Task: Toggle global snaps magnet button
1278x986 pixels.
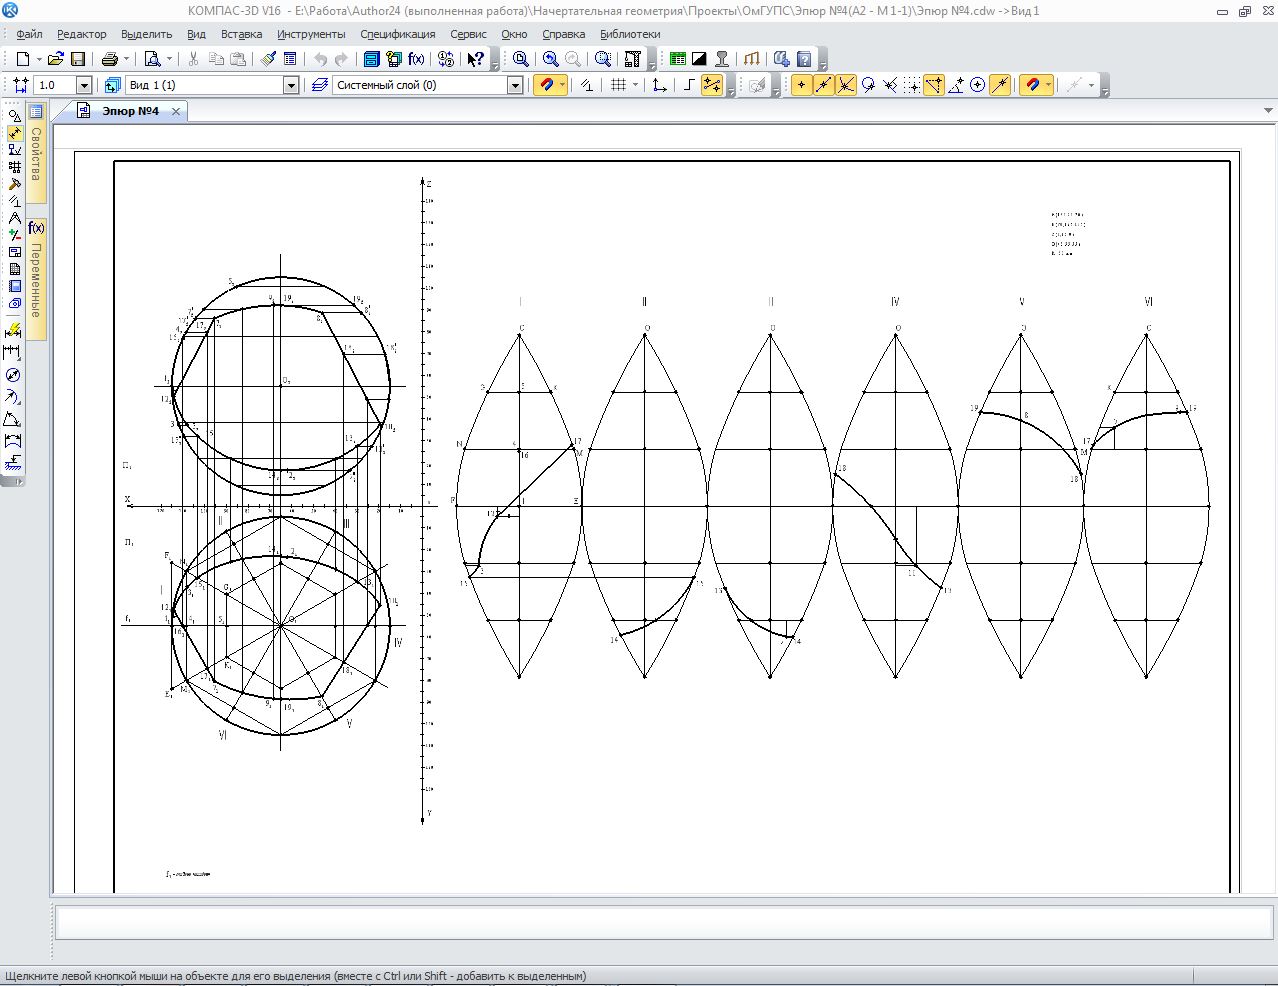Action: tap(545, 86)
